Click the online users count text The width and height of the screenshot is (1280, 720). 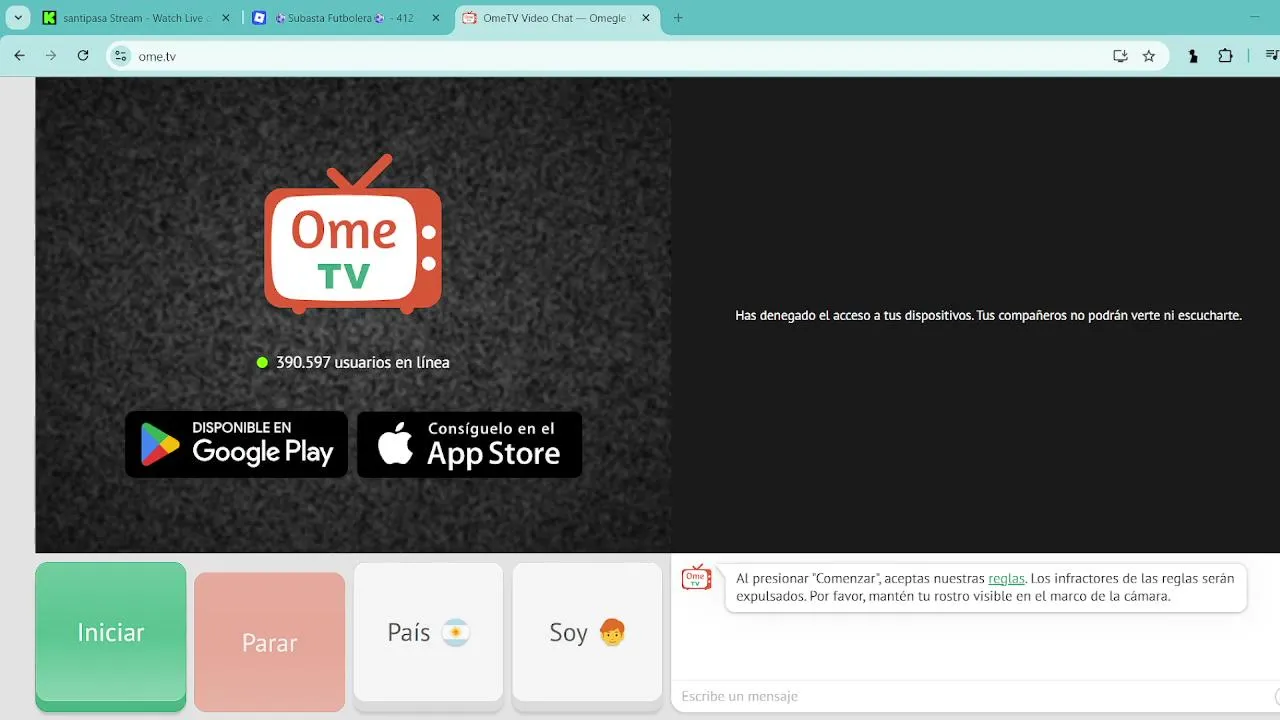(363, 362)
